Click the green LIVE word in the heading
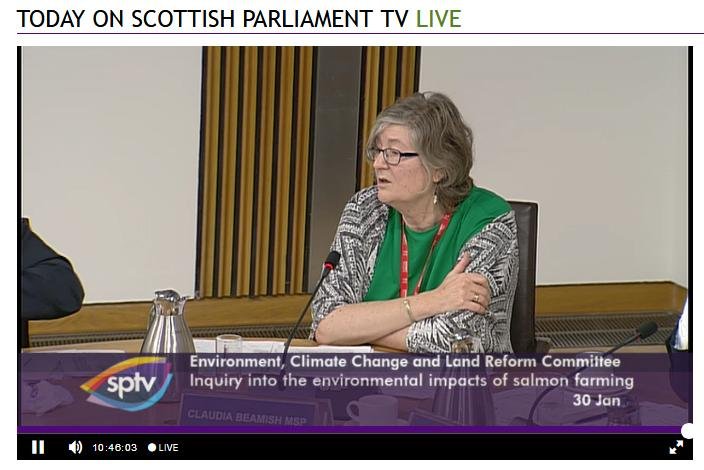 click(438, 19)
